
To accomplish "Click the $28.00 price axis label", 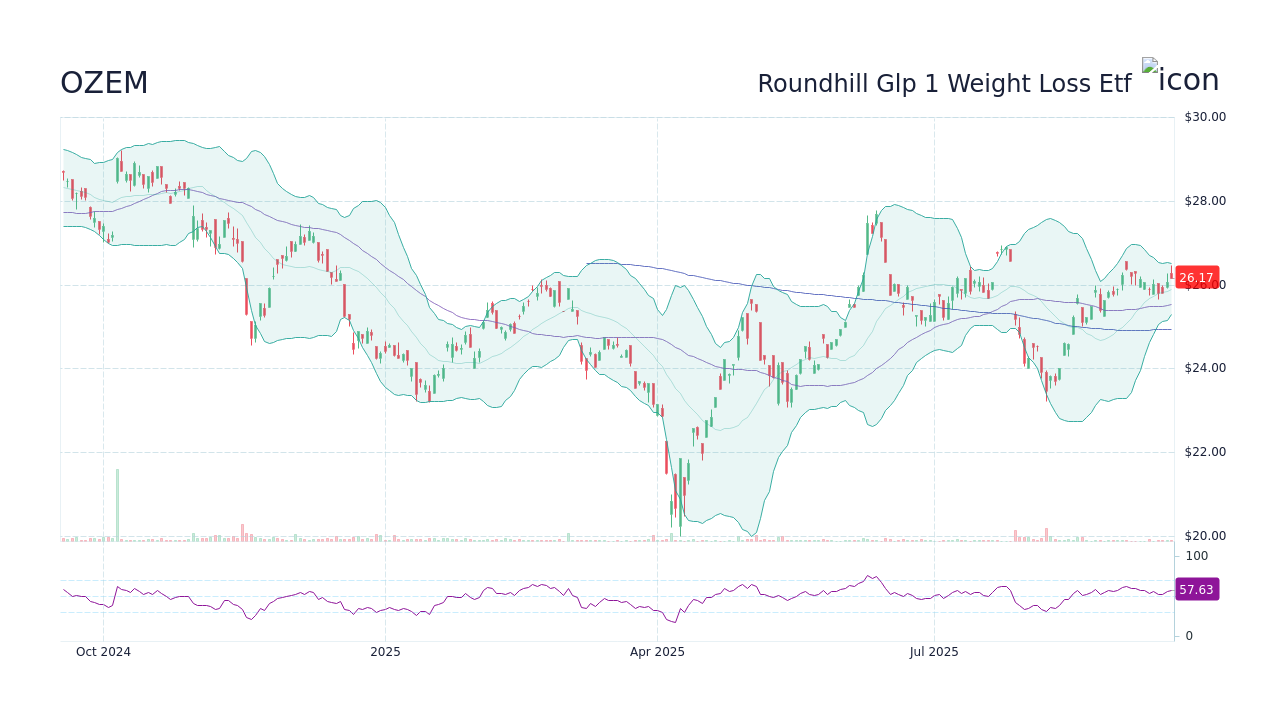I will tap(1205, 201).
